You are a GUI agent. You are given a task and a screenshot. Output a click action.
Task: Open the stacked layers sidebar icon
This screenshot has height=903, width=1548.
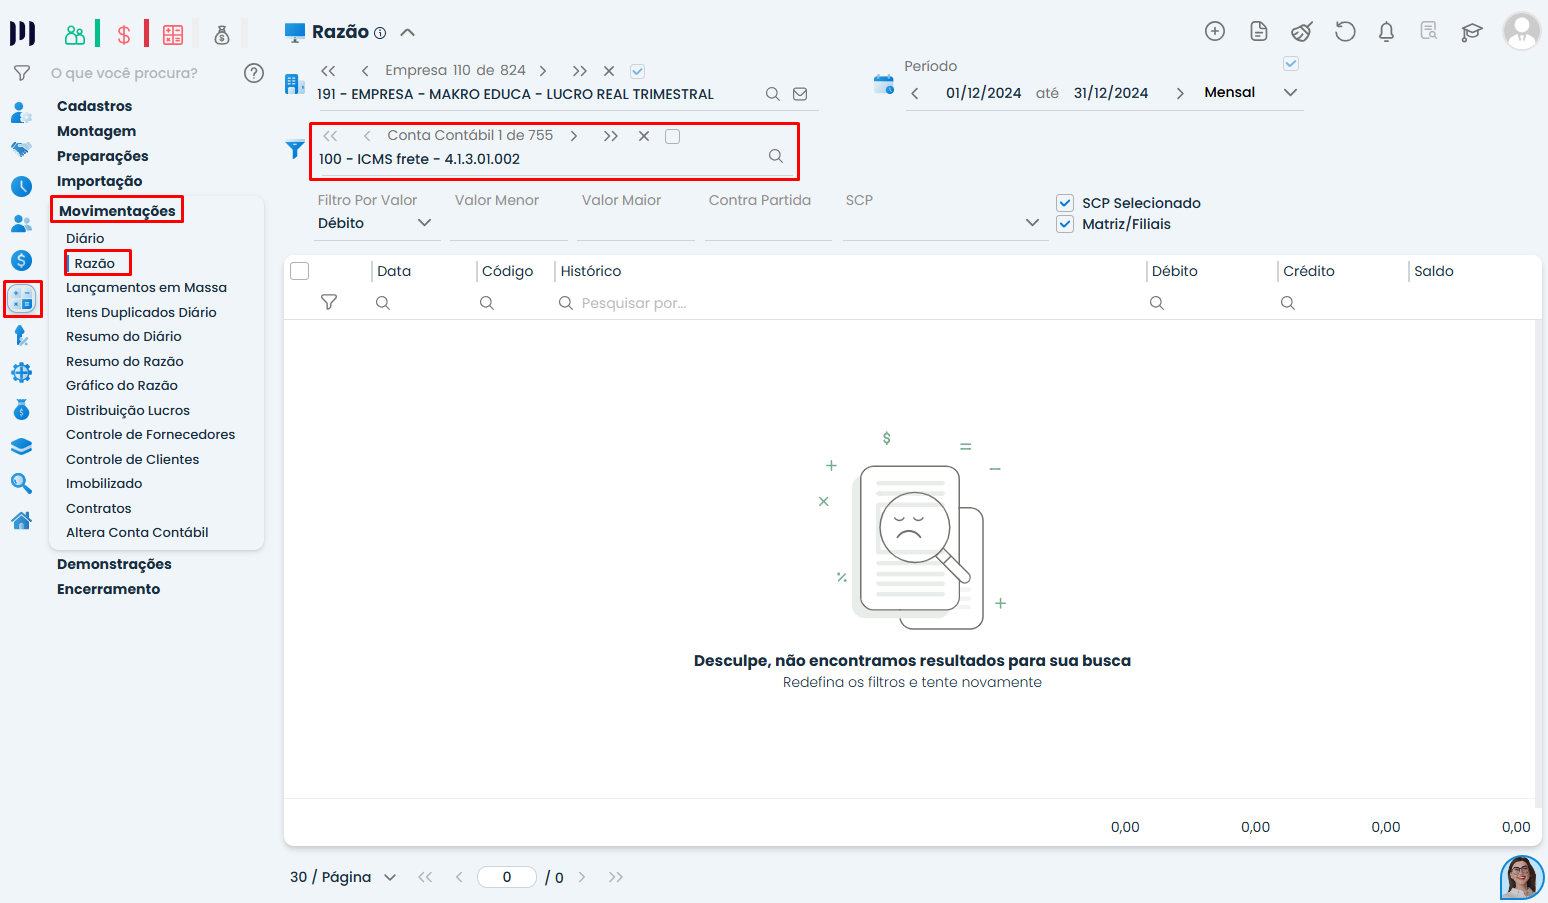21,447
